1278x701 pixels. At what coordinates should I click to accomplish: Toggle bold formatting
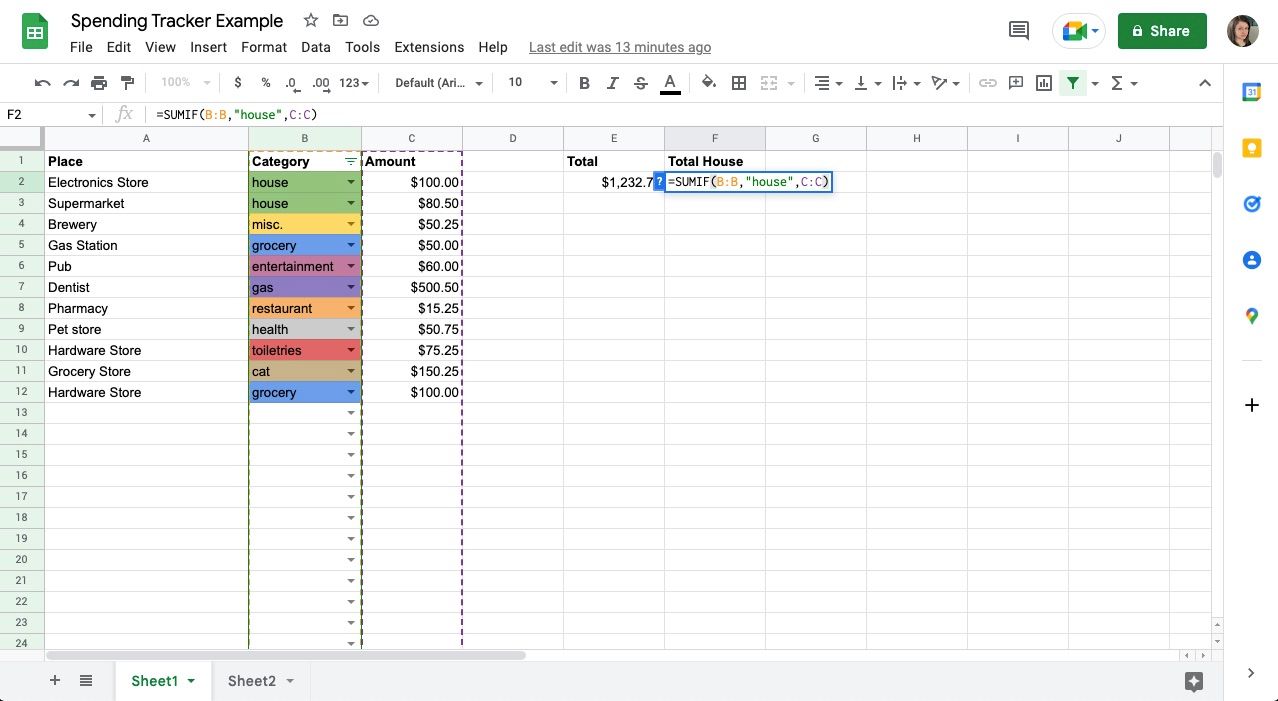tap(584, 83)
